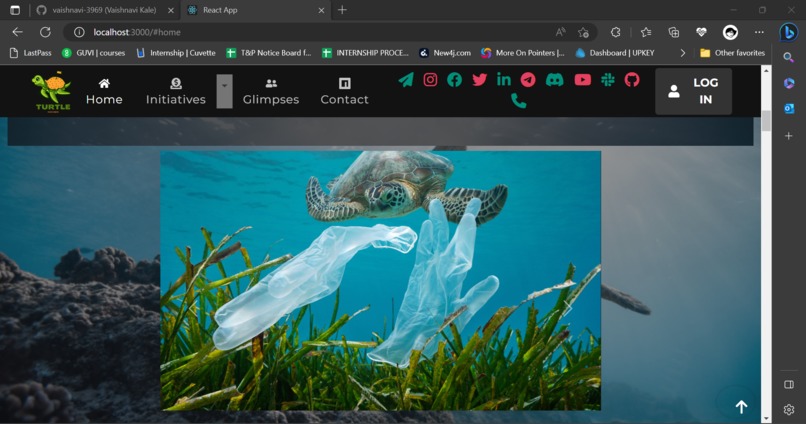The height and width of the screenshot is (424, 806).
Task: Close the React App tab
Action: (321, 10)
